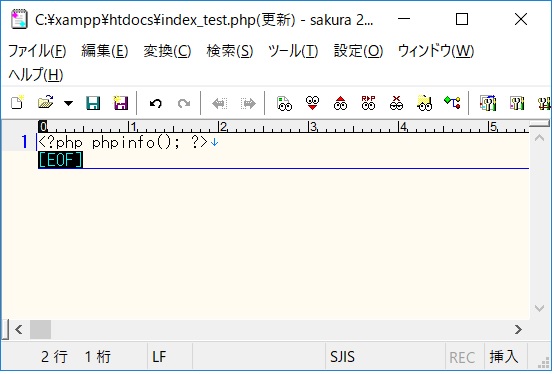Open the ウィンドウ(W) menu
The image size is (554, 374).
[x=436, y=51]
